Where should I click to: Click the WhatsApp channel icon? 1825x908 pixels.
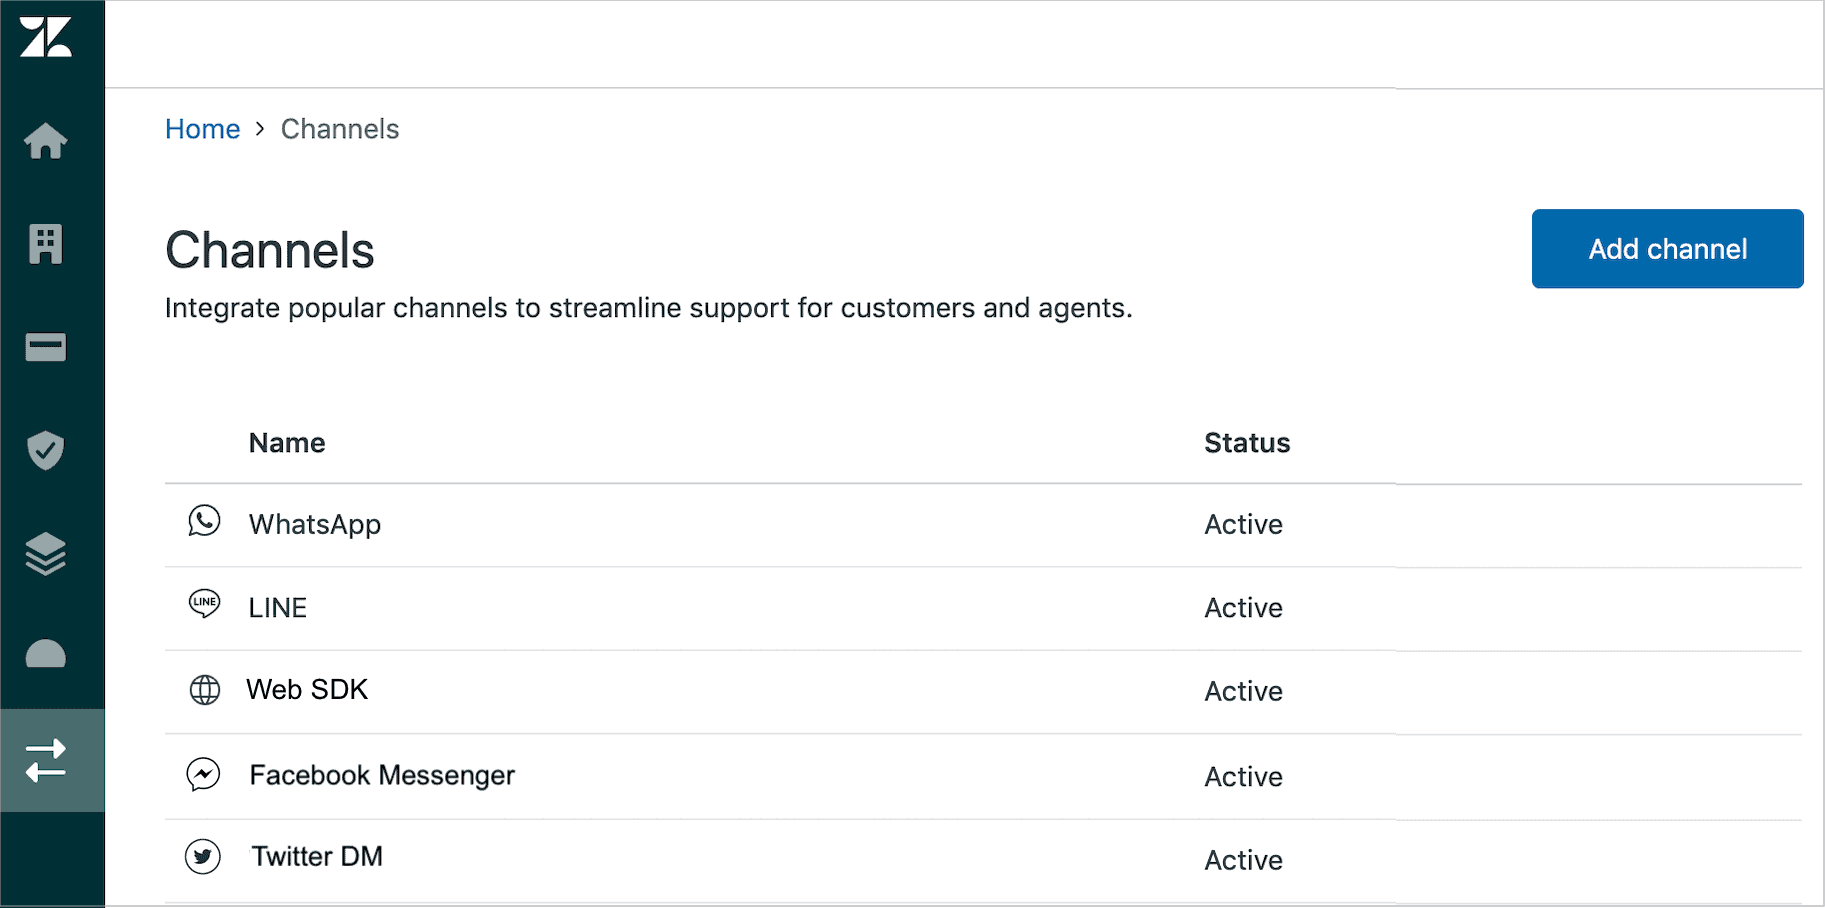click(x=204, y=521)
